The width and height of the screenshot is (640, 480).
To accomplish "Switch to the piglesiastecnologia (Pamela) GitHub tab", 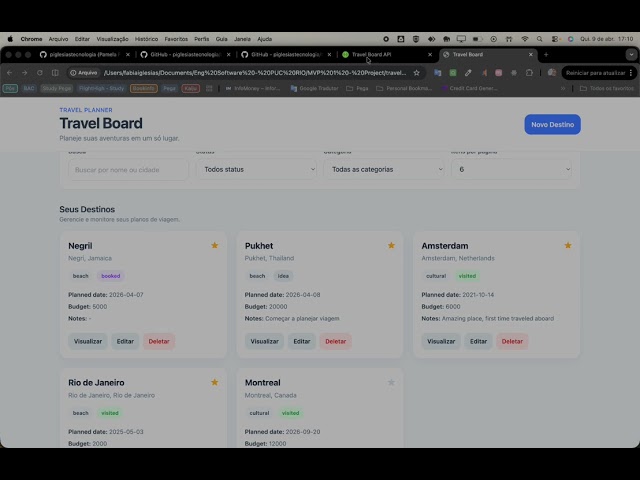I will (x=84, y=54).
